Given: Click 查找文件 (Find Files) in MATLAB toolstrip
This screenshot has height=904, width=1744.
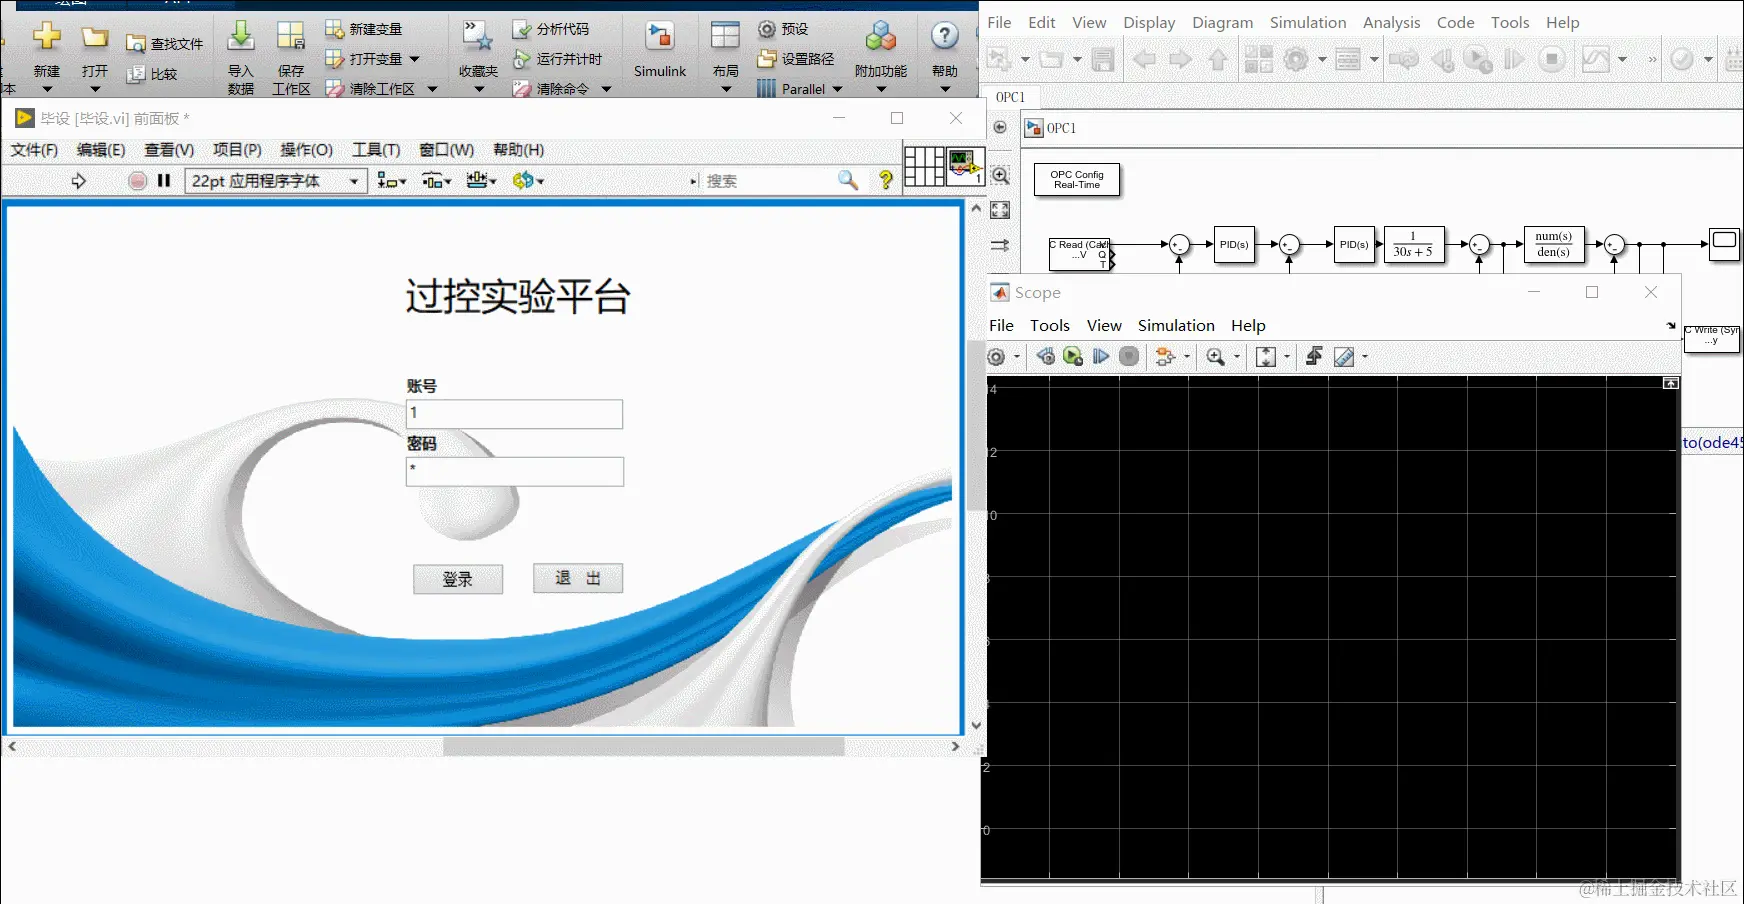Looking at the screenshot, I should pyautogui.click(x=165, y=44).
